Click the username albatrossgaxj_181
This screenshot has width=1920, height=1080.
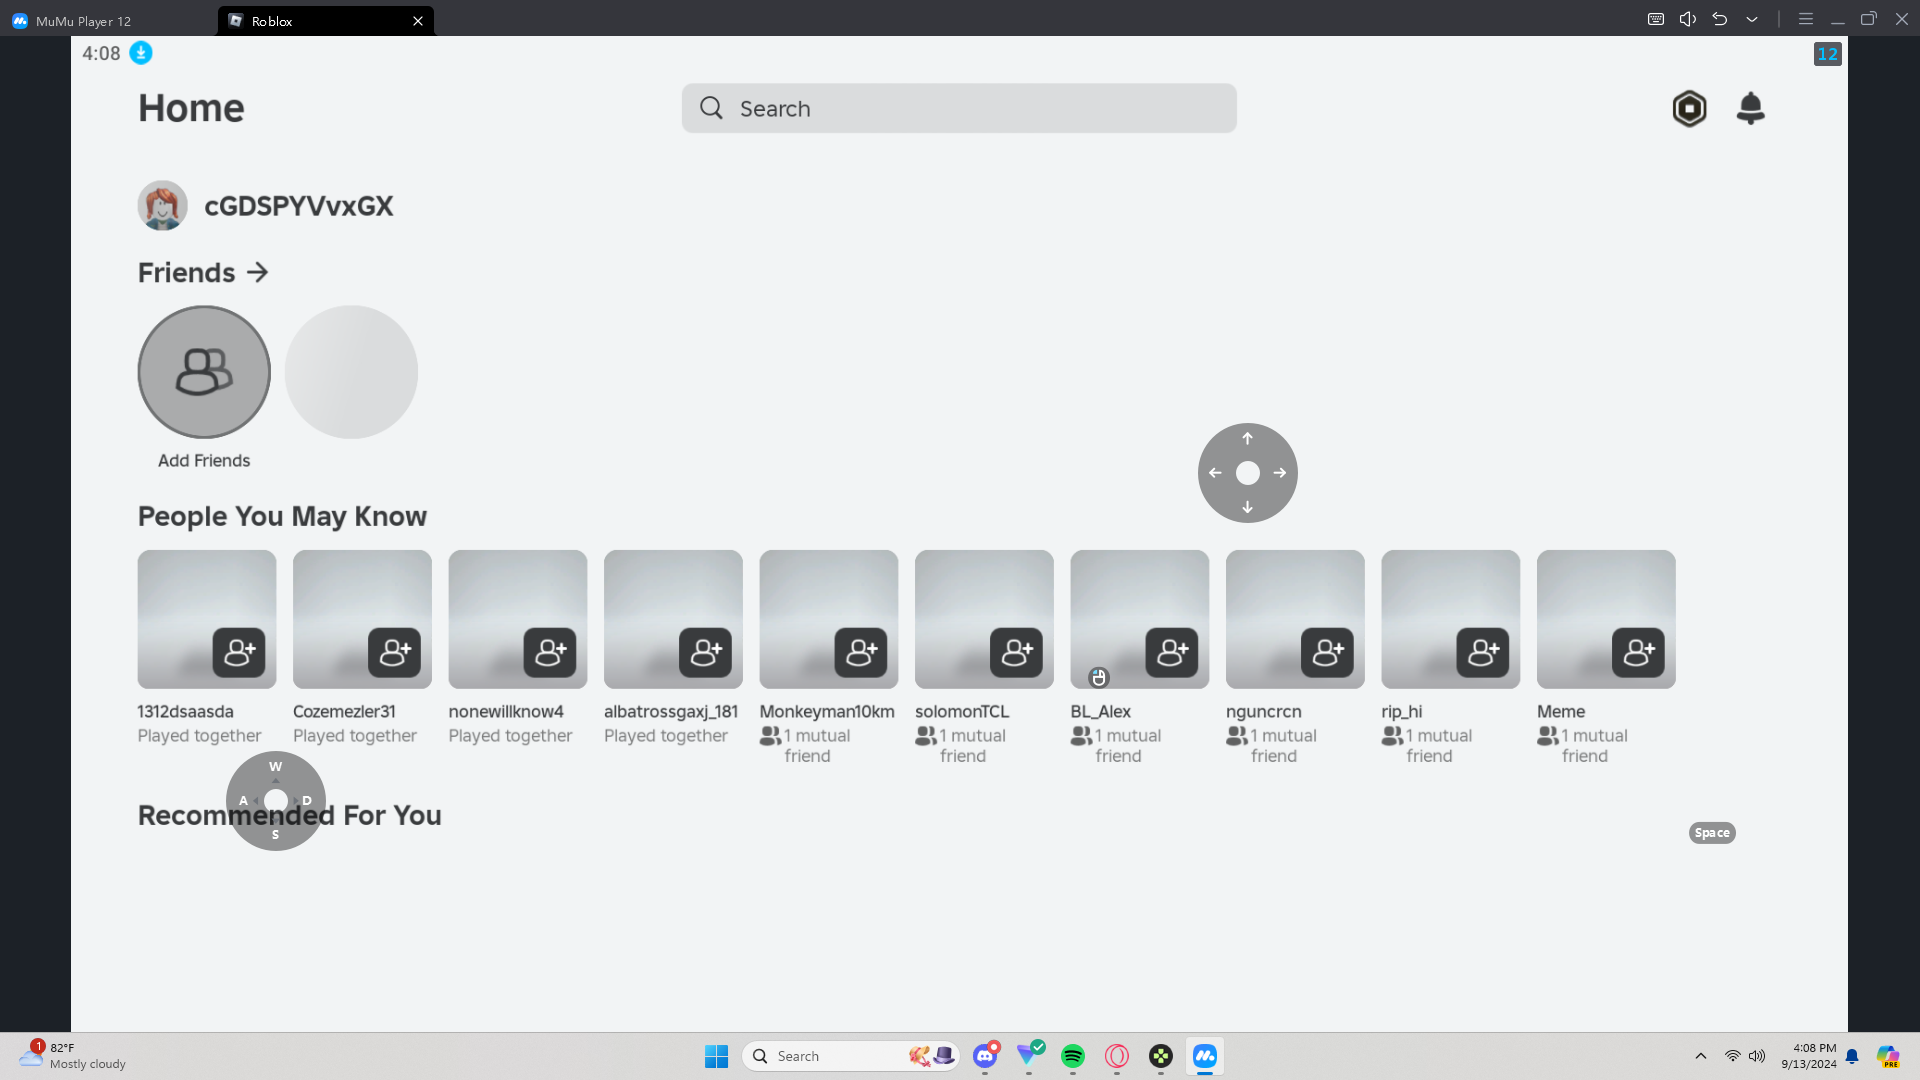[671, 712]
